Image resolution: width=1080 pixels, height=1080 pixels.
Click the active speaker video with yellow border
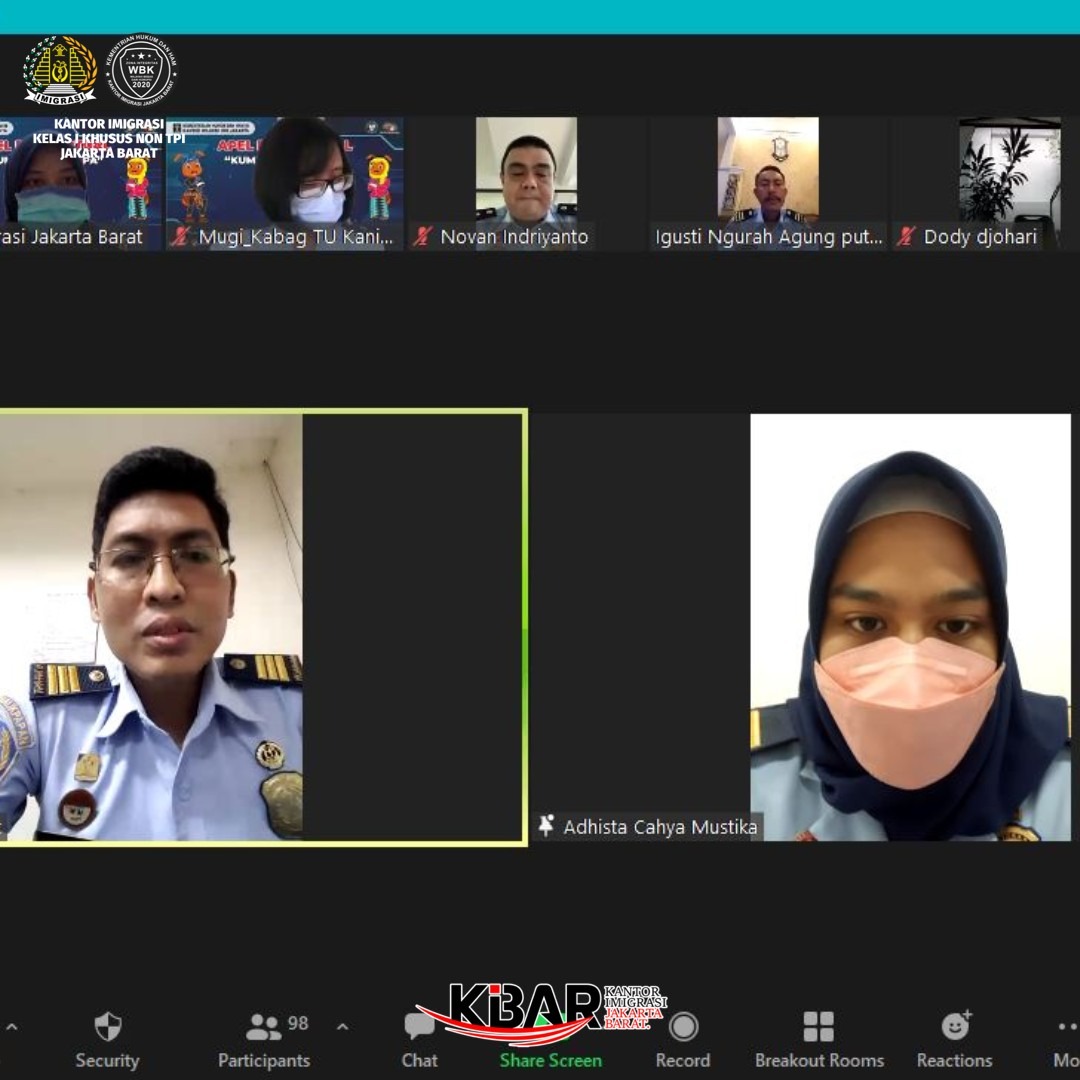263,627
